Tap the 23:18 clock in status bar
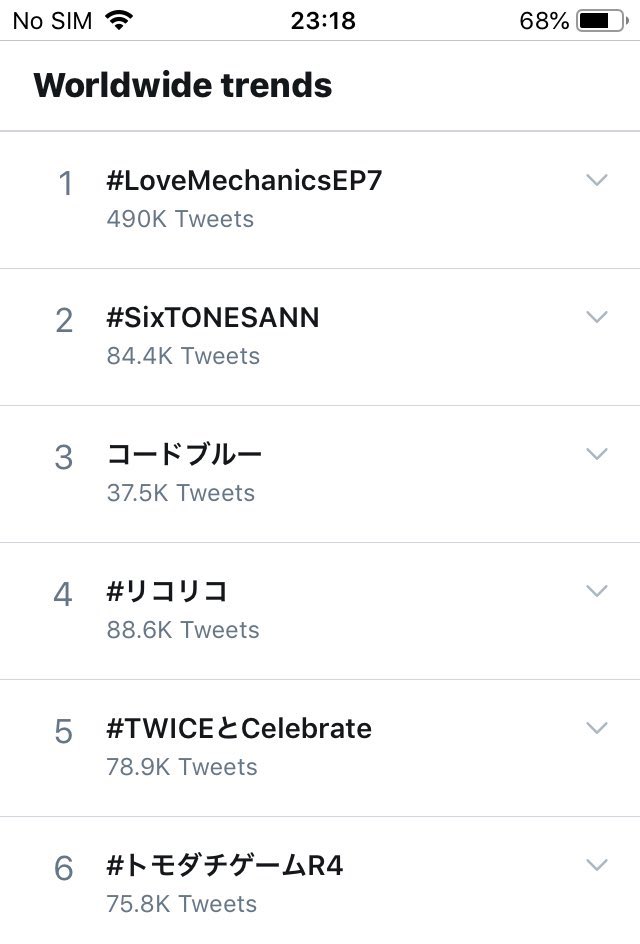Screen dimensions: 640x944 pos(323,21)
